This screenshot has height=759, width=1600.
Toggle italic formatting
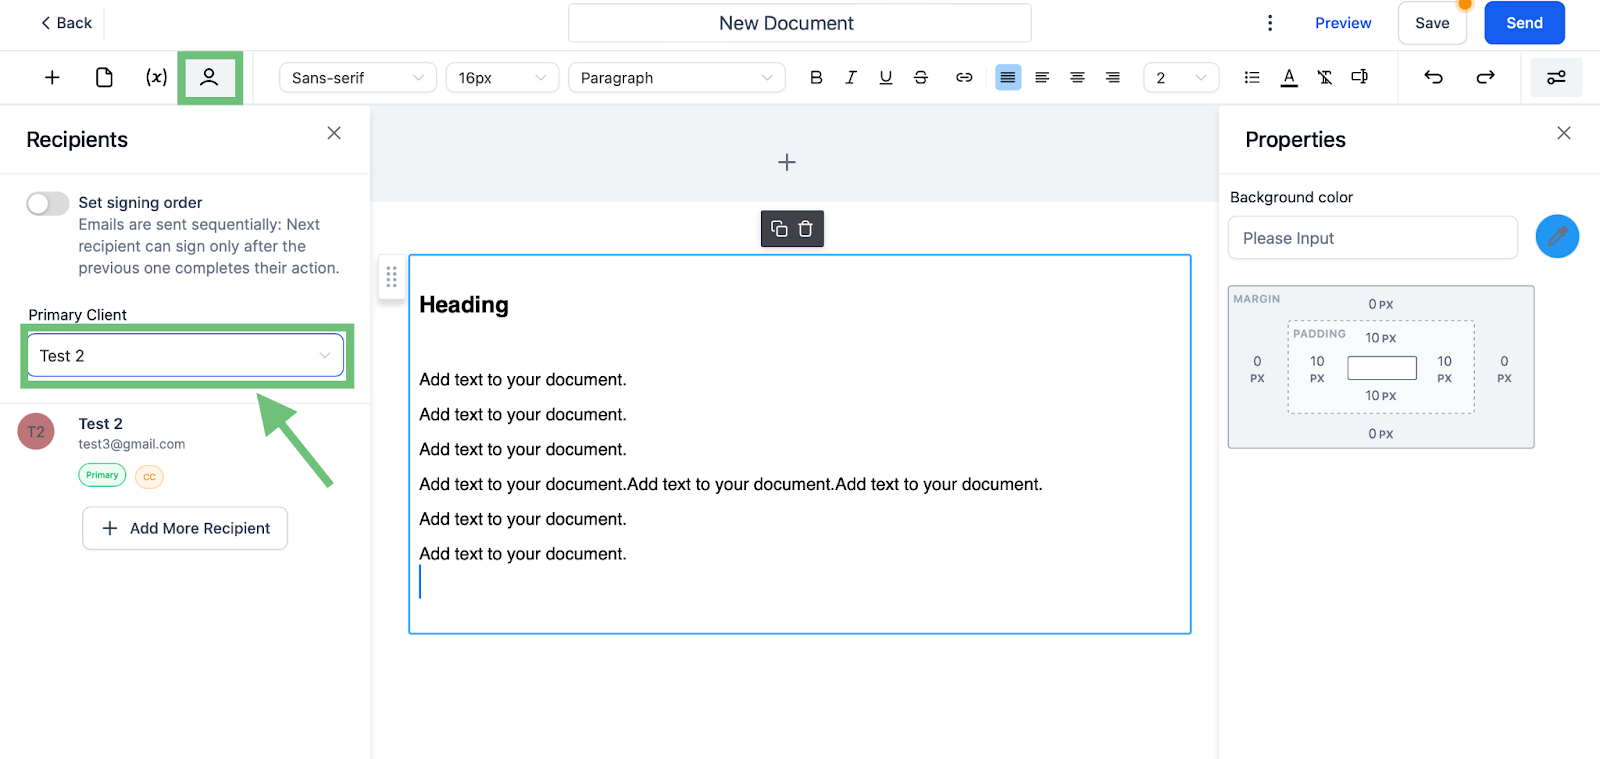851,77
